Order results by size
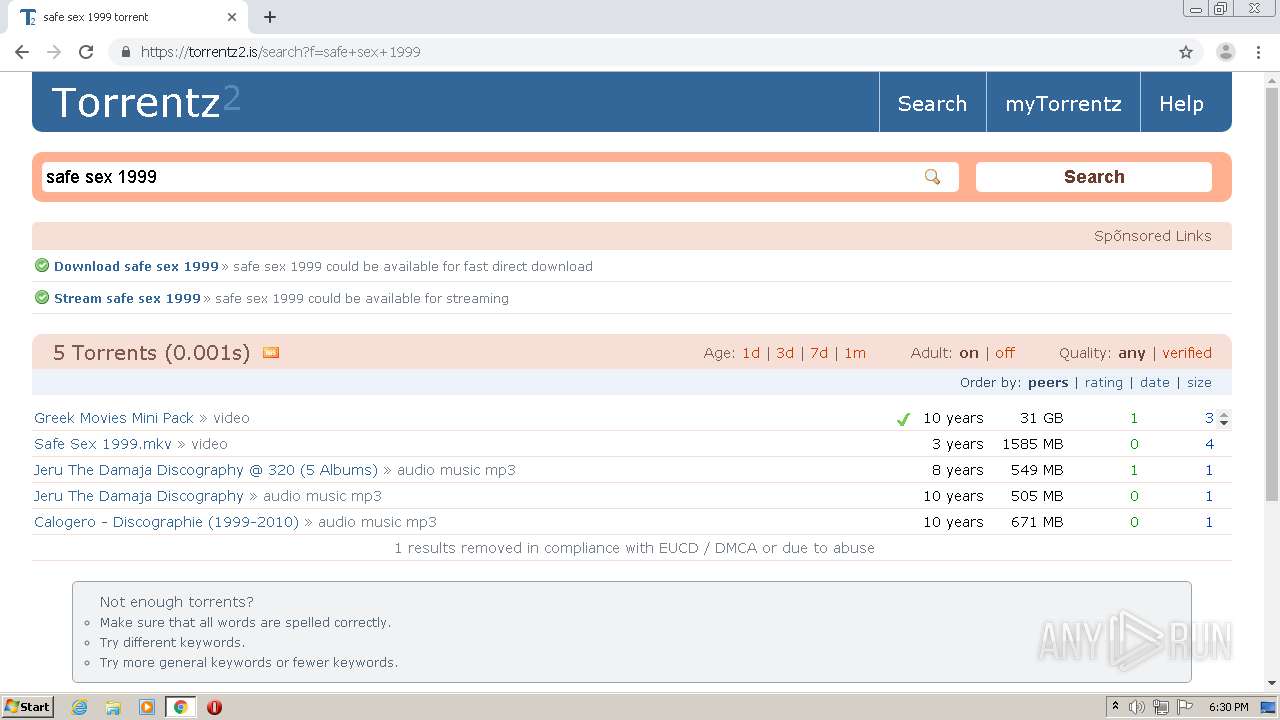1280x720 pixels. (x=1199, y=382)
